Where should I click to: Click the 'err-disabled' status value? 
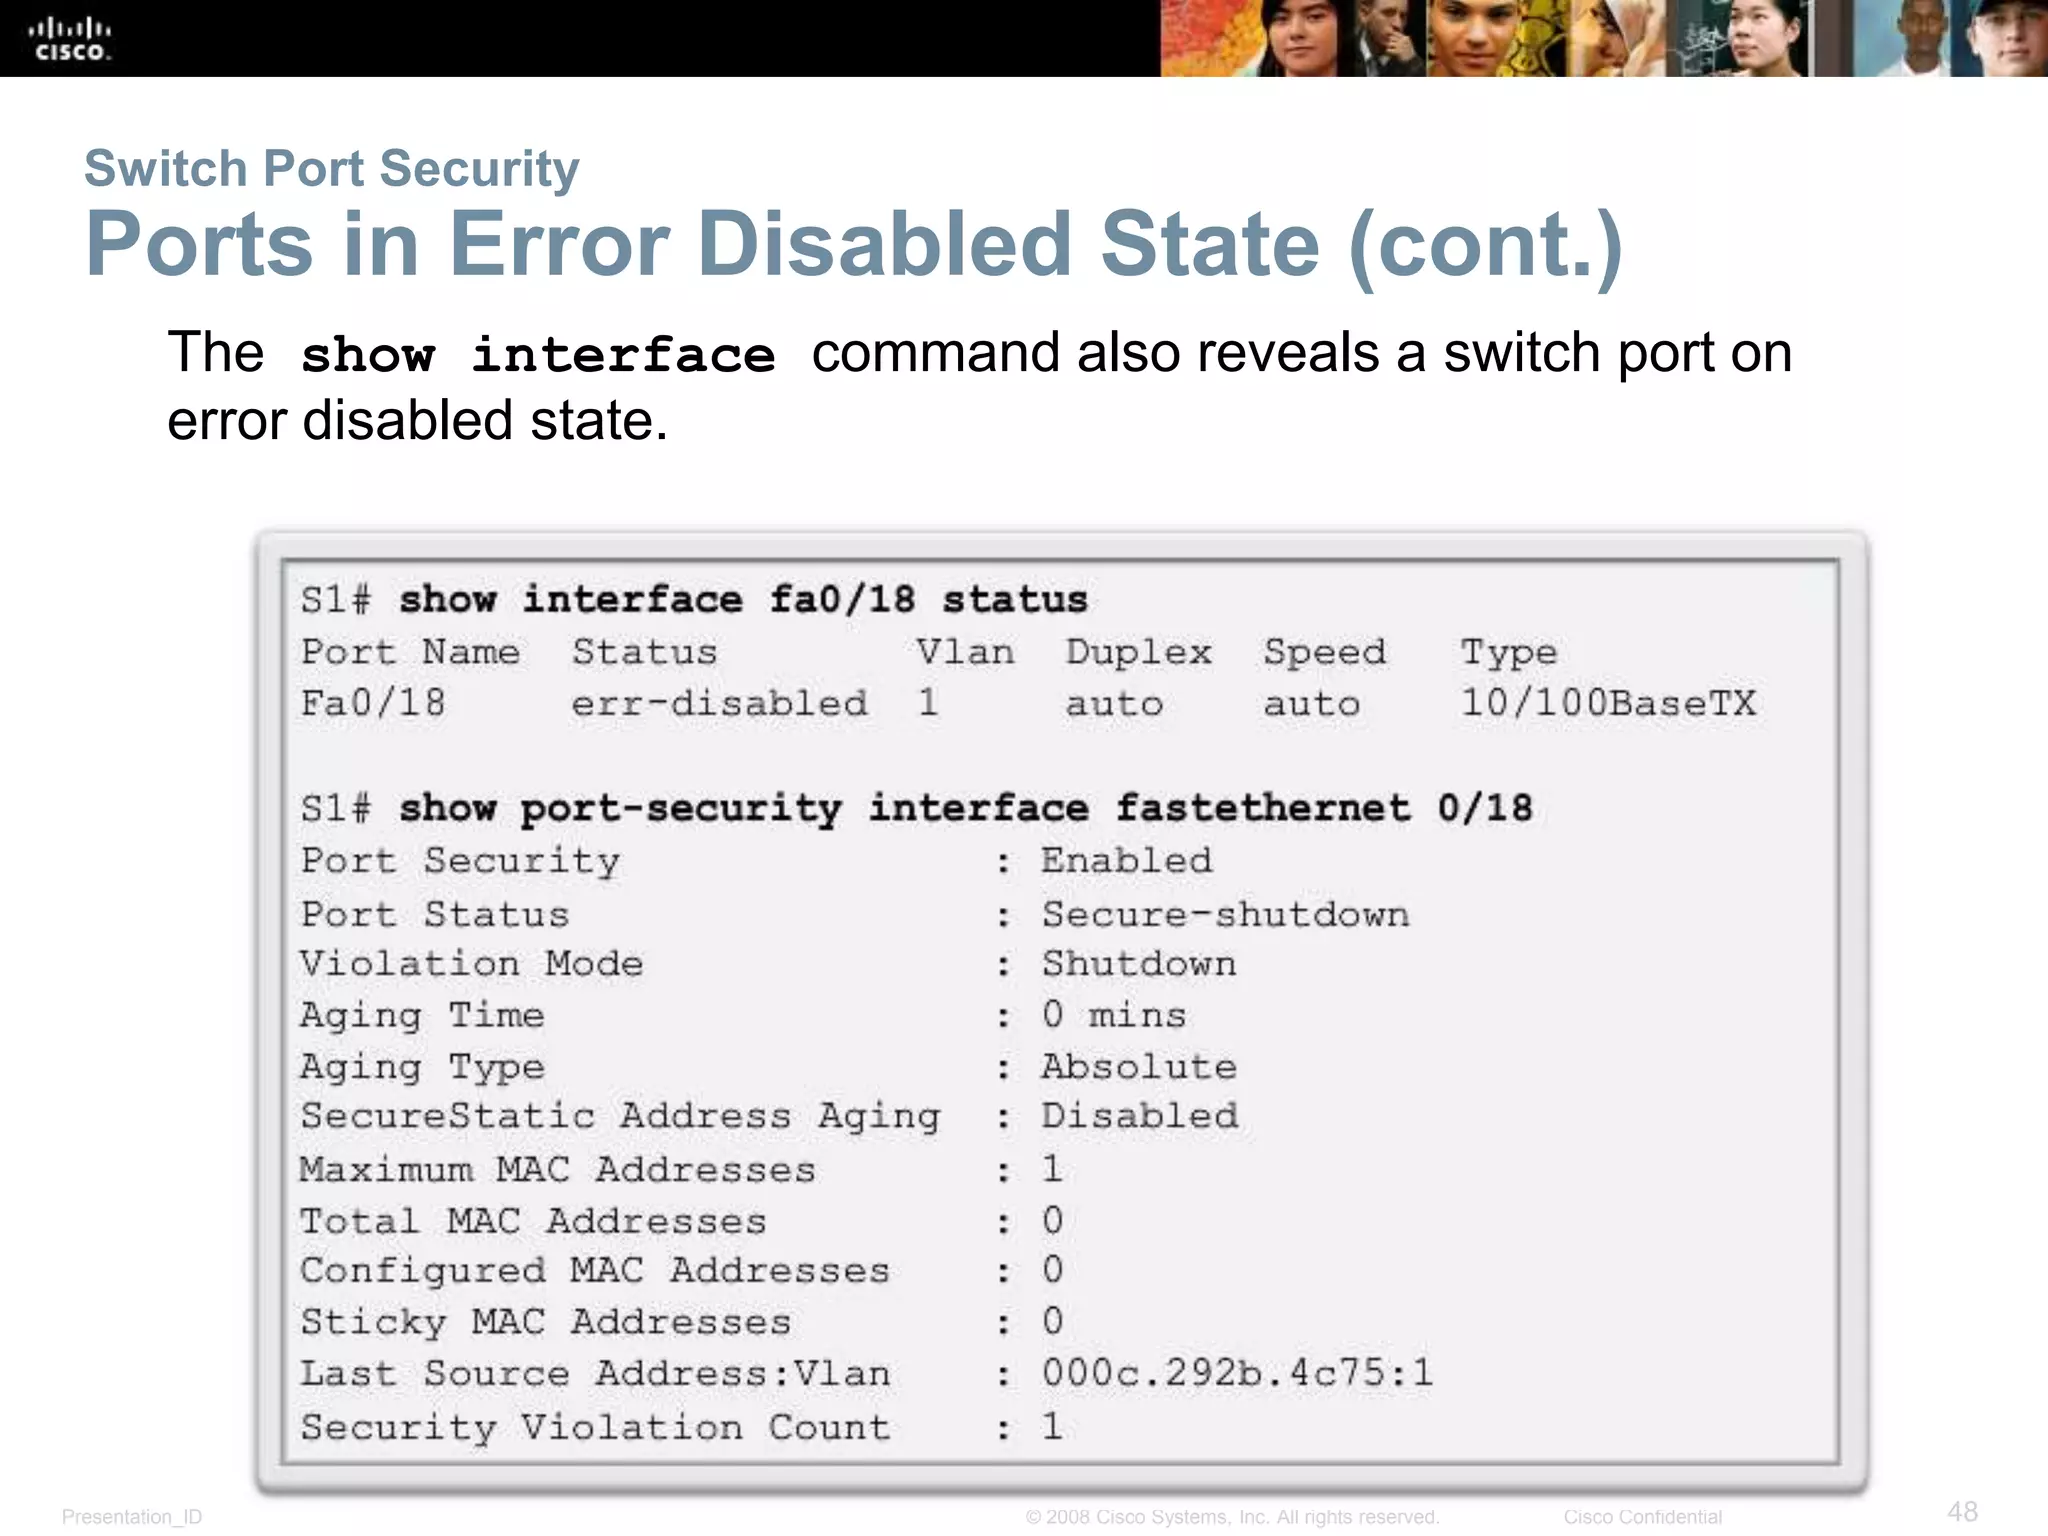pyautogui.click(x=719, y=703)
